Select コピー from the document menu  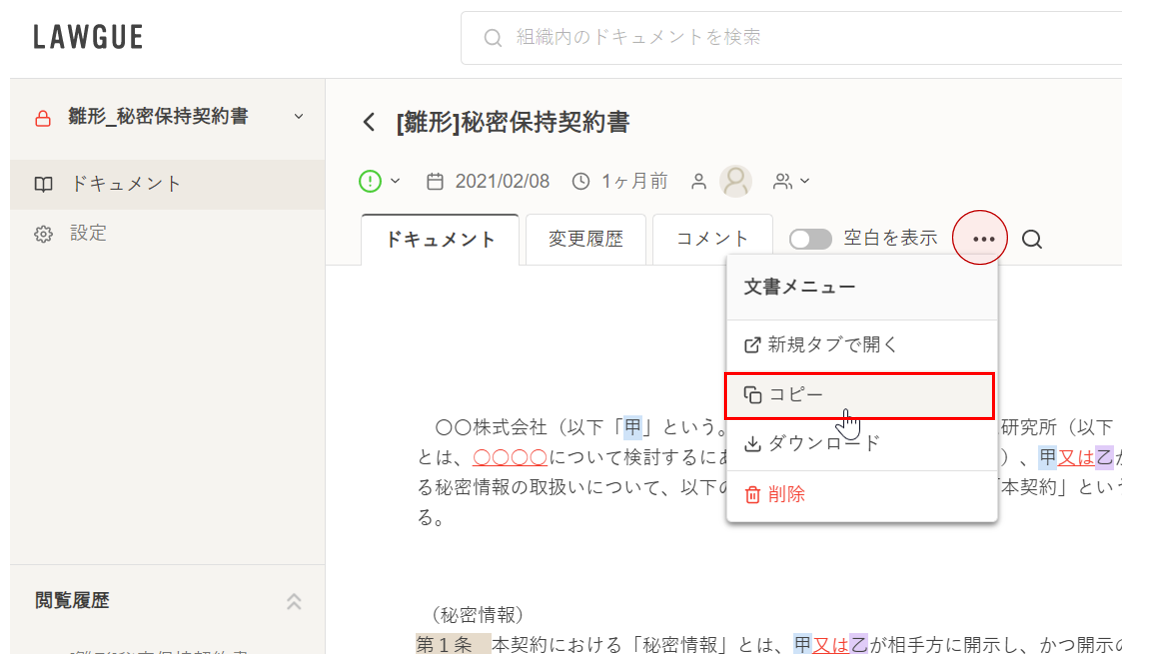(x=860, y=395)
